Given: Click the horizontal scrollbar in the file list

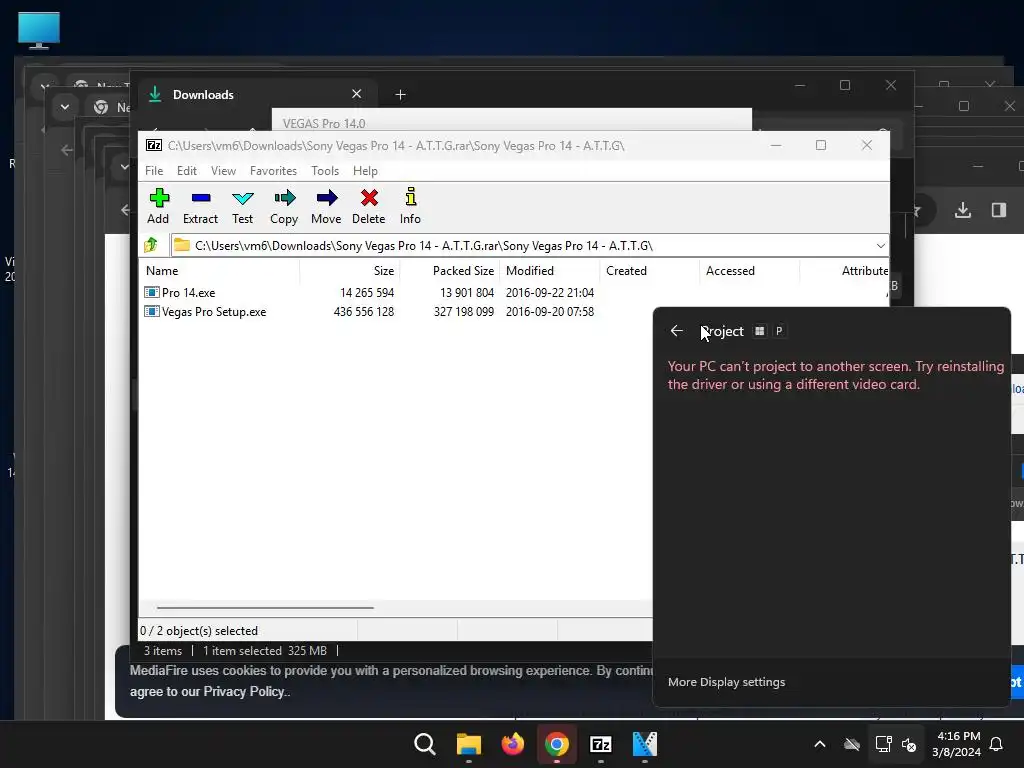Looking at the screenshot, I should click(x=265, y=607).
